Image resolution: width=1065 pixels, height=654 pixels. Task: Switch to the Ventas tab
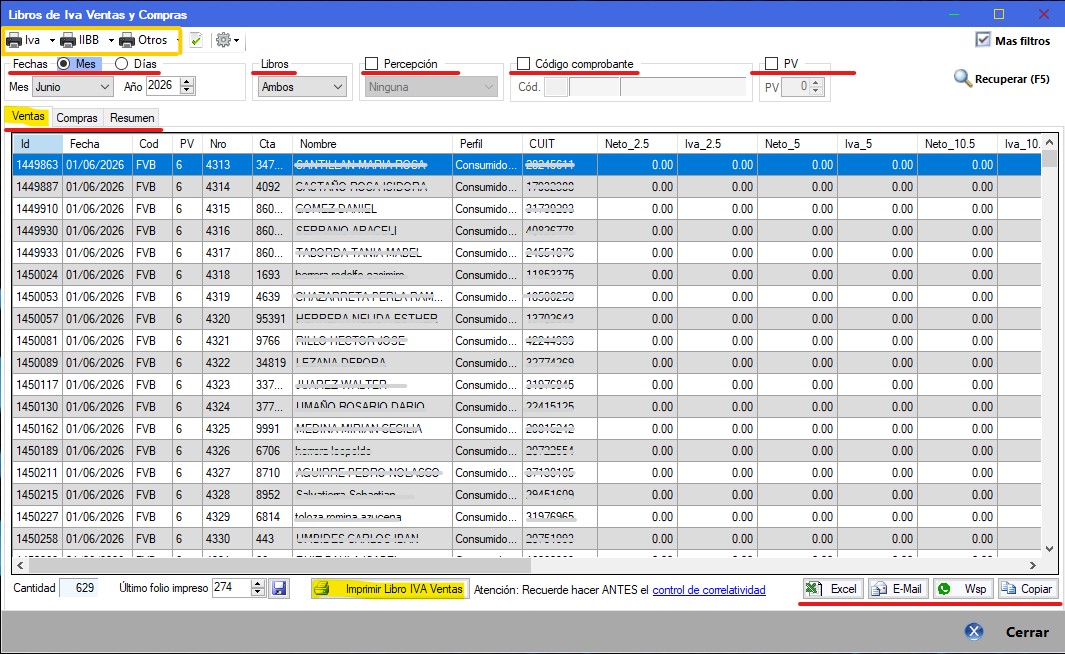[x=28, y=116]
